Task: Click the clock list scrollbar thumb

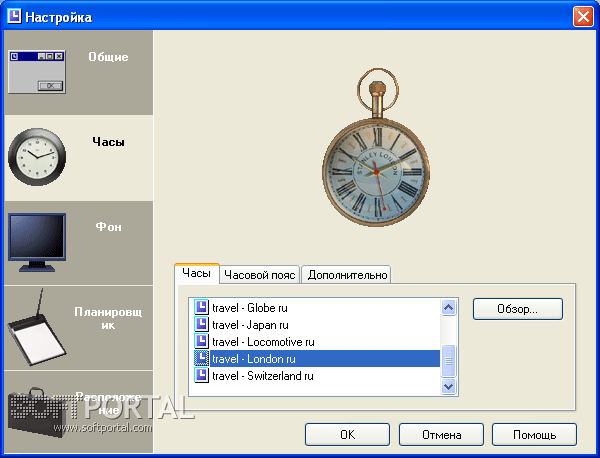Action: tap(448, 360)
